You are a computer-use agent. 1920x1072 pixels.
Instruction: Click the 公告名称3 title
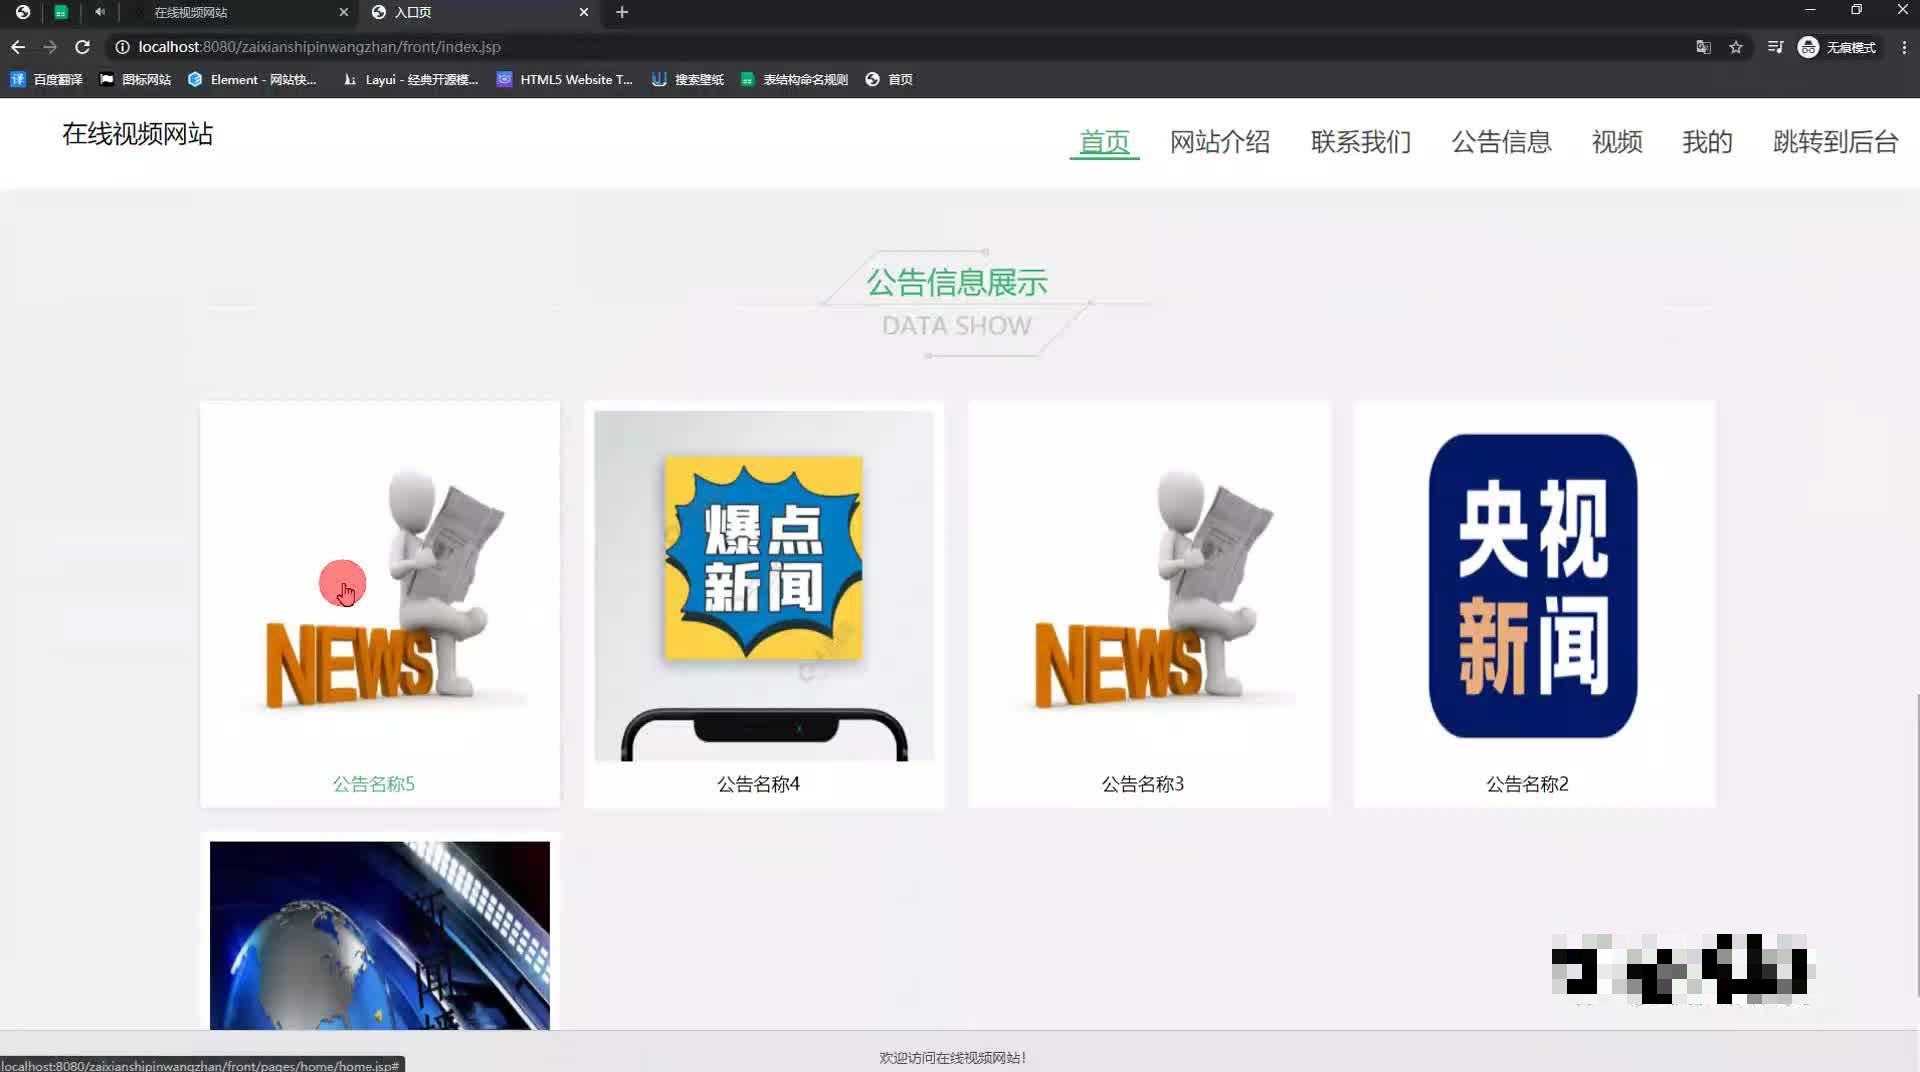click(1143, 784)
